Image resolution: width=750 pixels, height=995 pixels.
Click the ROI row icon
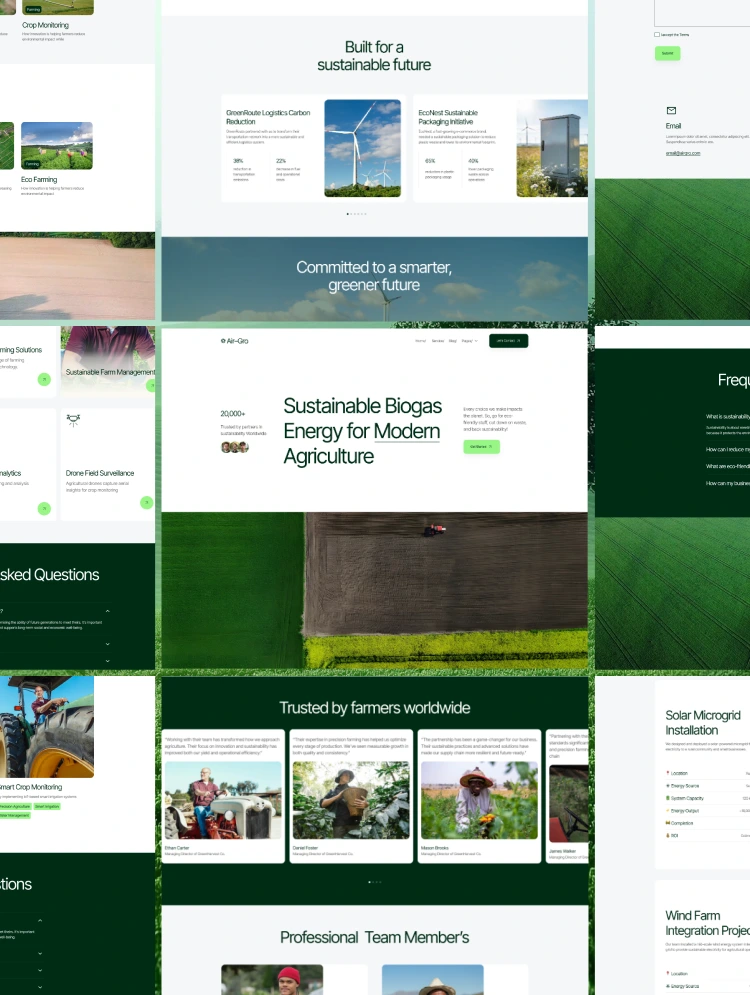click(x=668, y=835)
